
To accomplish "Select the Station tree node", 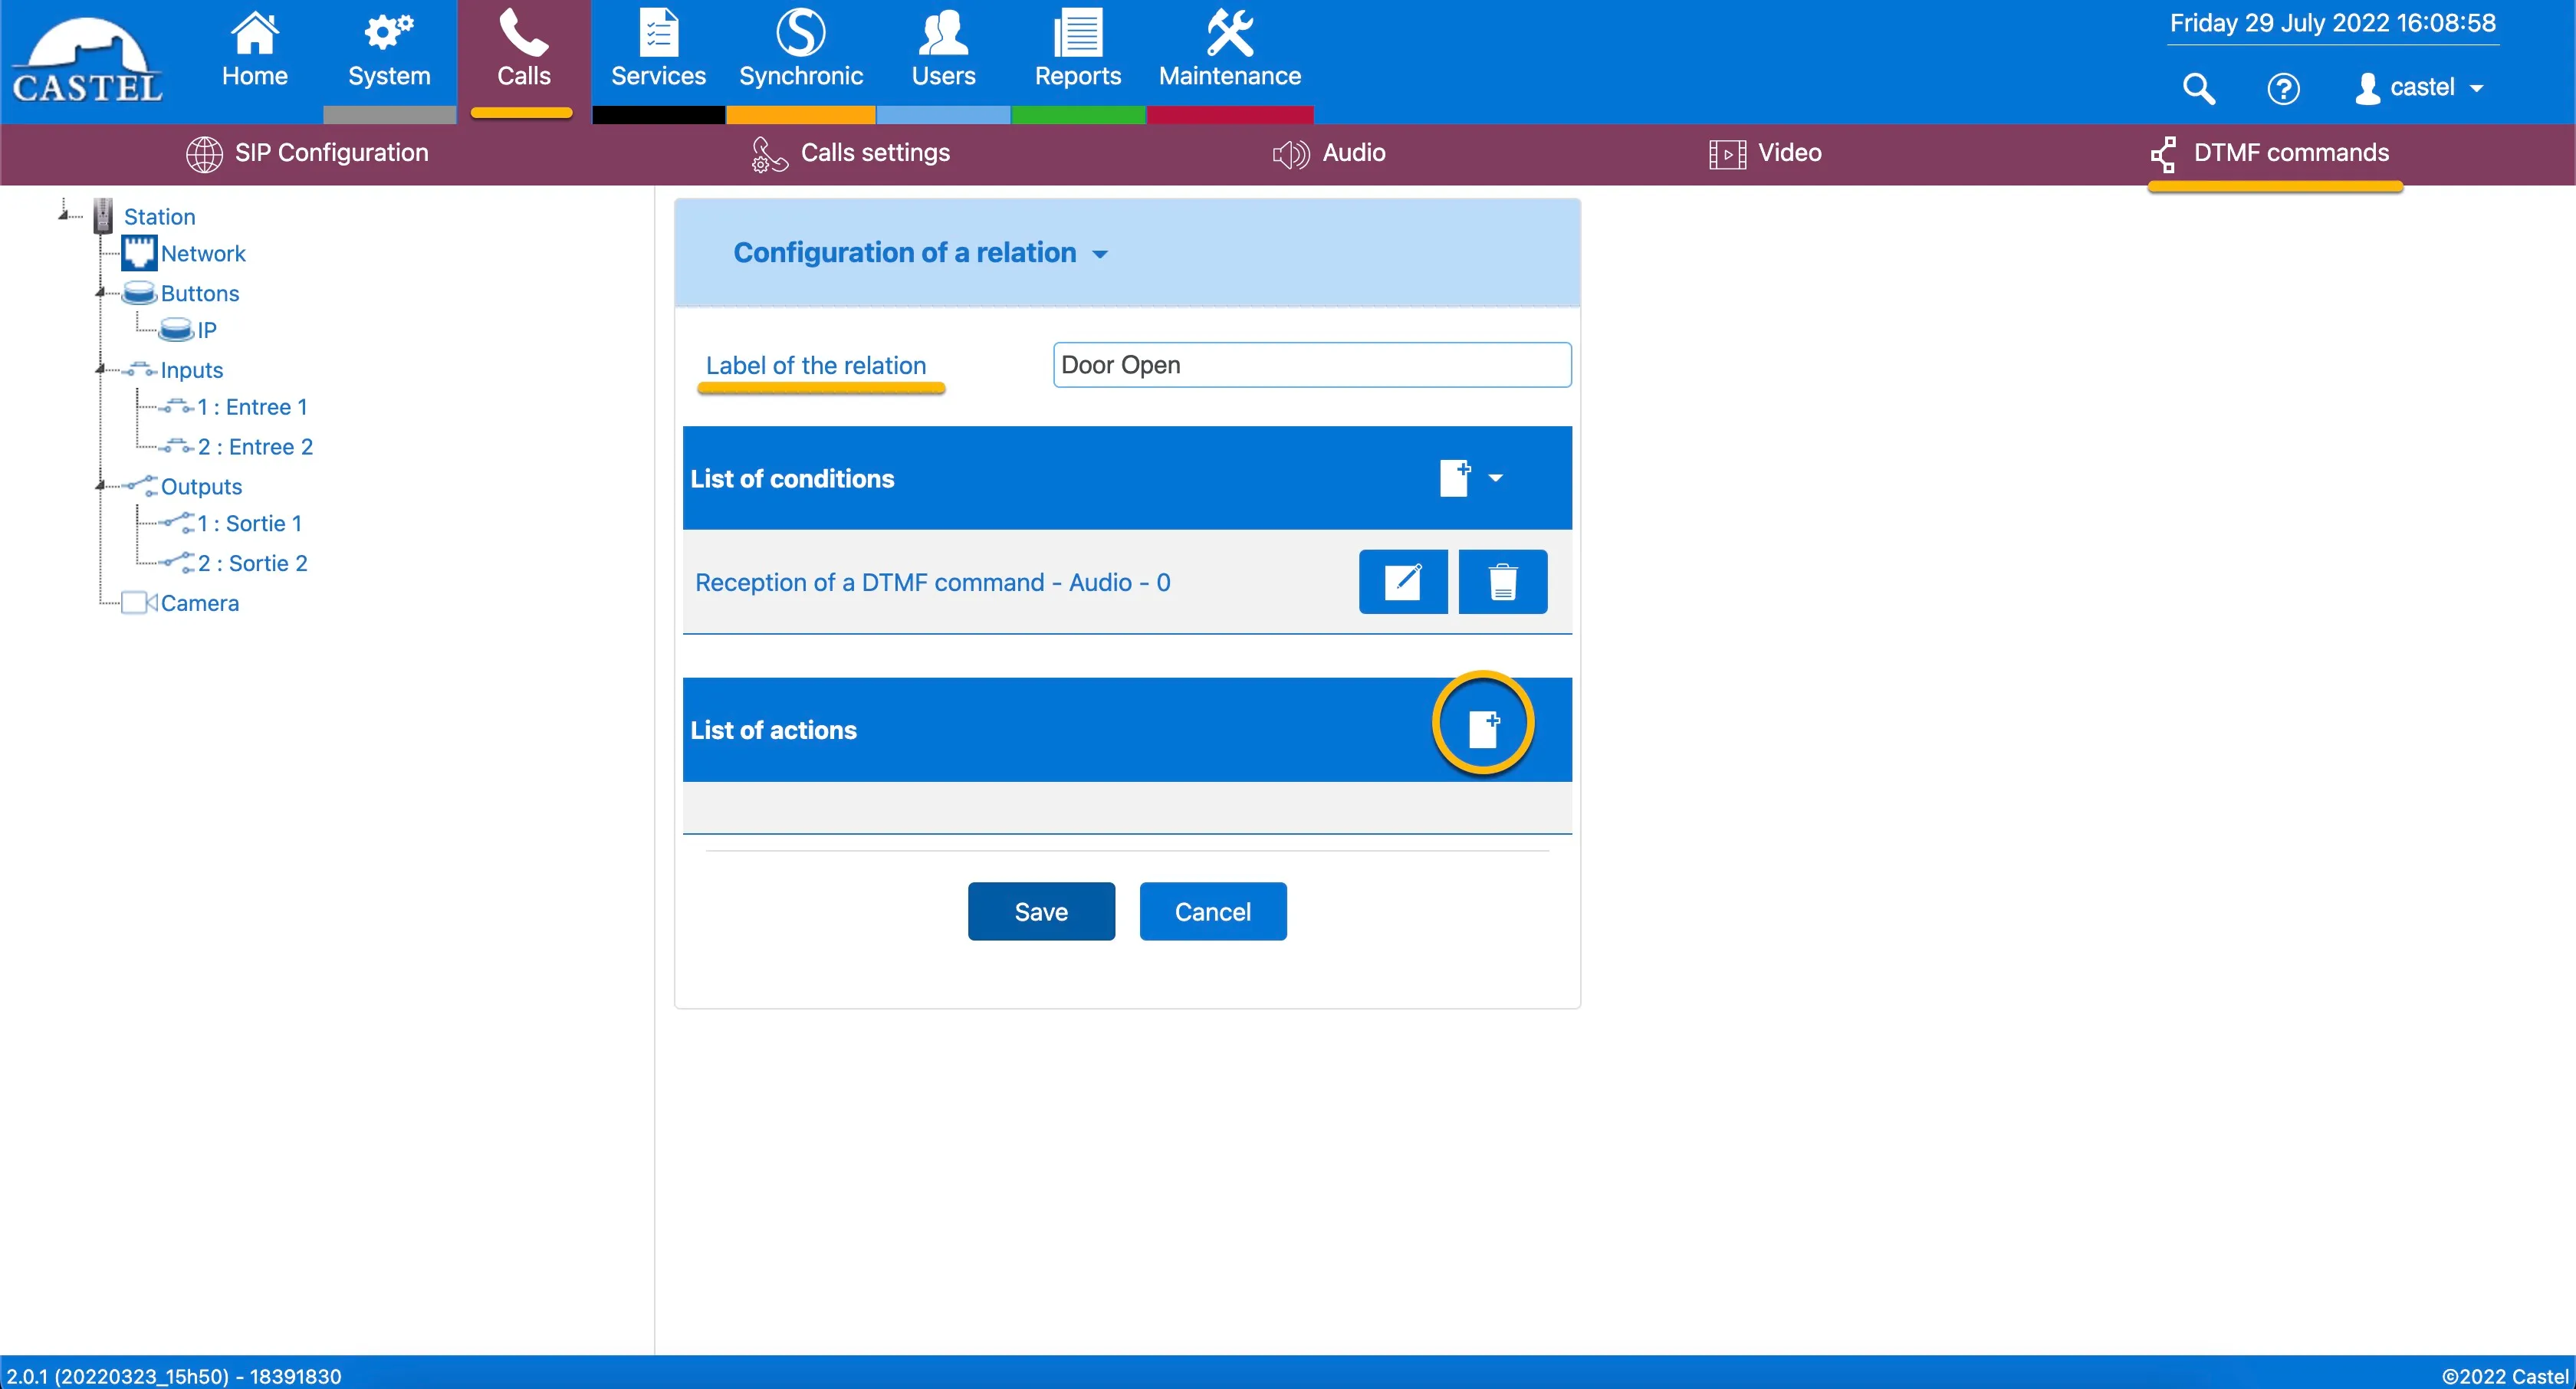I will 159,216.
